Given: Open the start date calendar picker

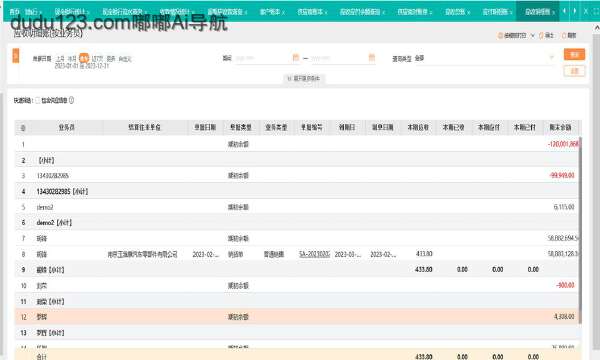Looking at the screenshot, I should 295,58.
